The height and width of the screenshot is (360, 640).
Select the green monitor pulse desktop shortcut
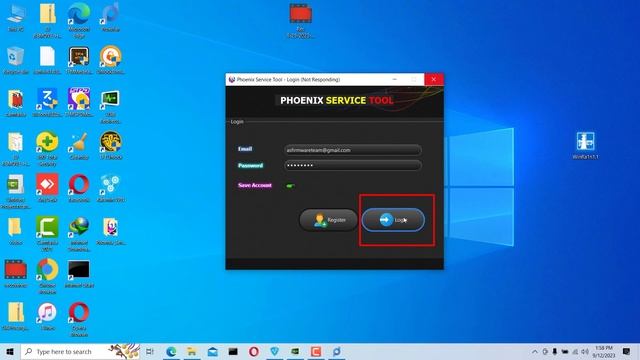tap(111, 106)
